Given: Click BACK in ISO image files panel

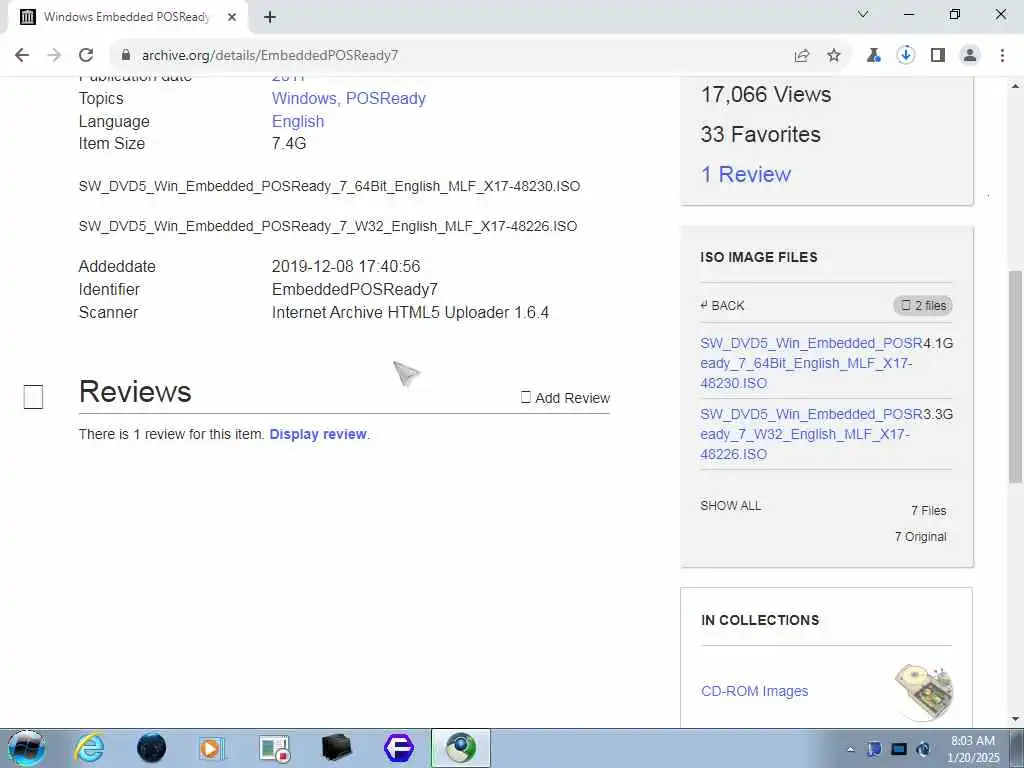Looking at the screenshot, I should pyautogui.click(x=722, y=306).
